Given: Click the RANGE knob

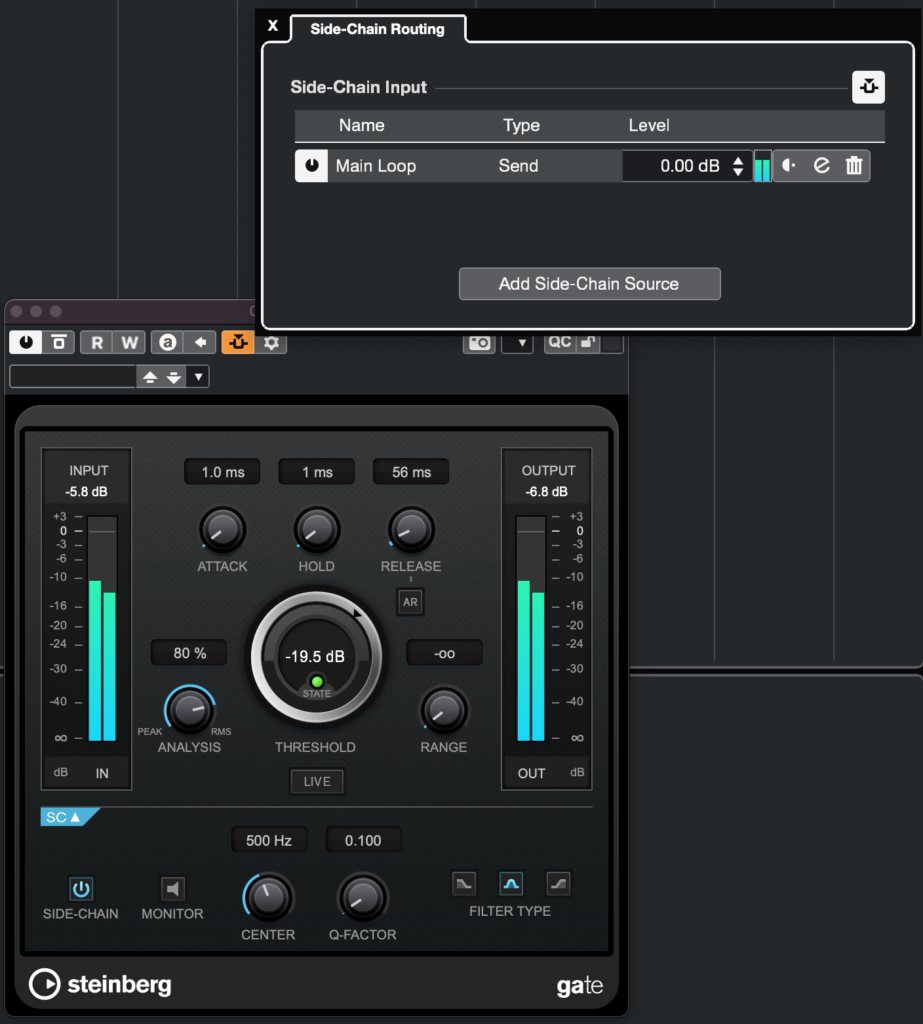Looking at the screenshot, I should click(x=444, y=711).
